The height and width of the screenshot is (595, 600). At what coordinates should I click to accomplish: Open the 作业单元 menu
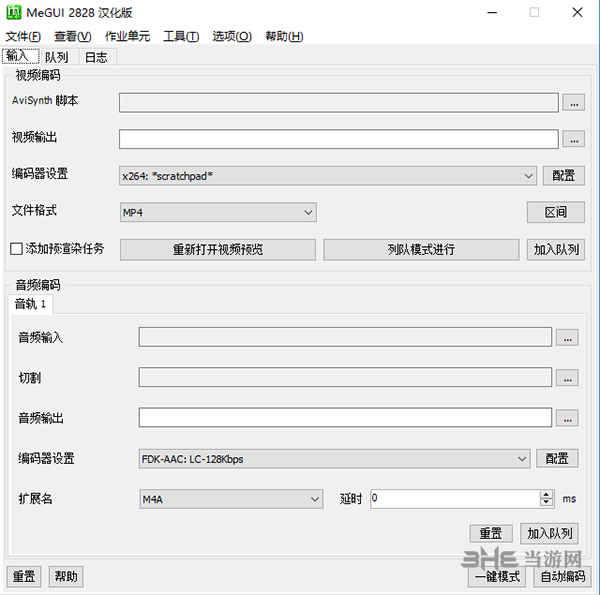pos(127,36)
